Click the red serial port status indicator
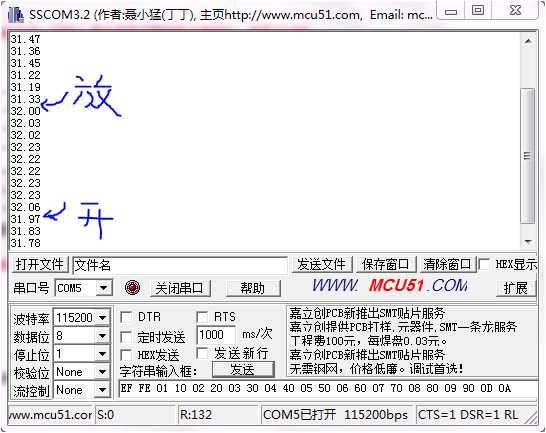This screenshot has height=433, width=546. (132, 288)
